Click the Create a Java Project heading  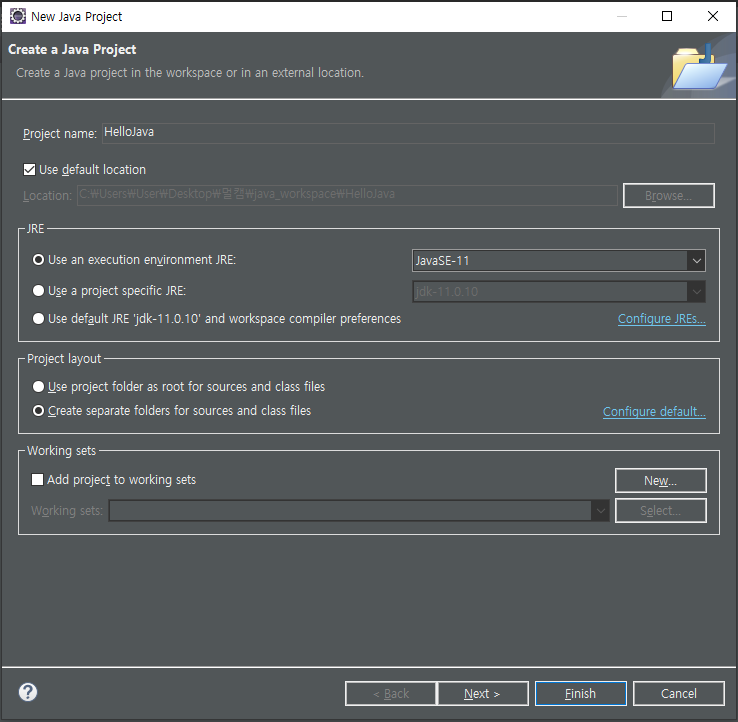[72, 49]
